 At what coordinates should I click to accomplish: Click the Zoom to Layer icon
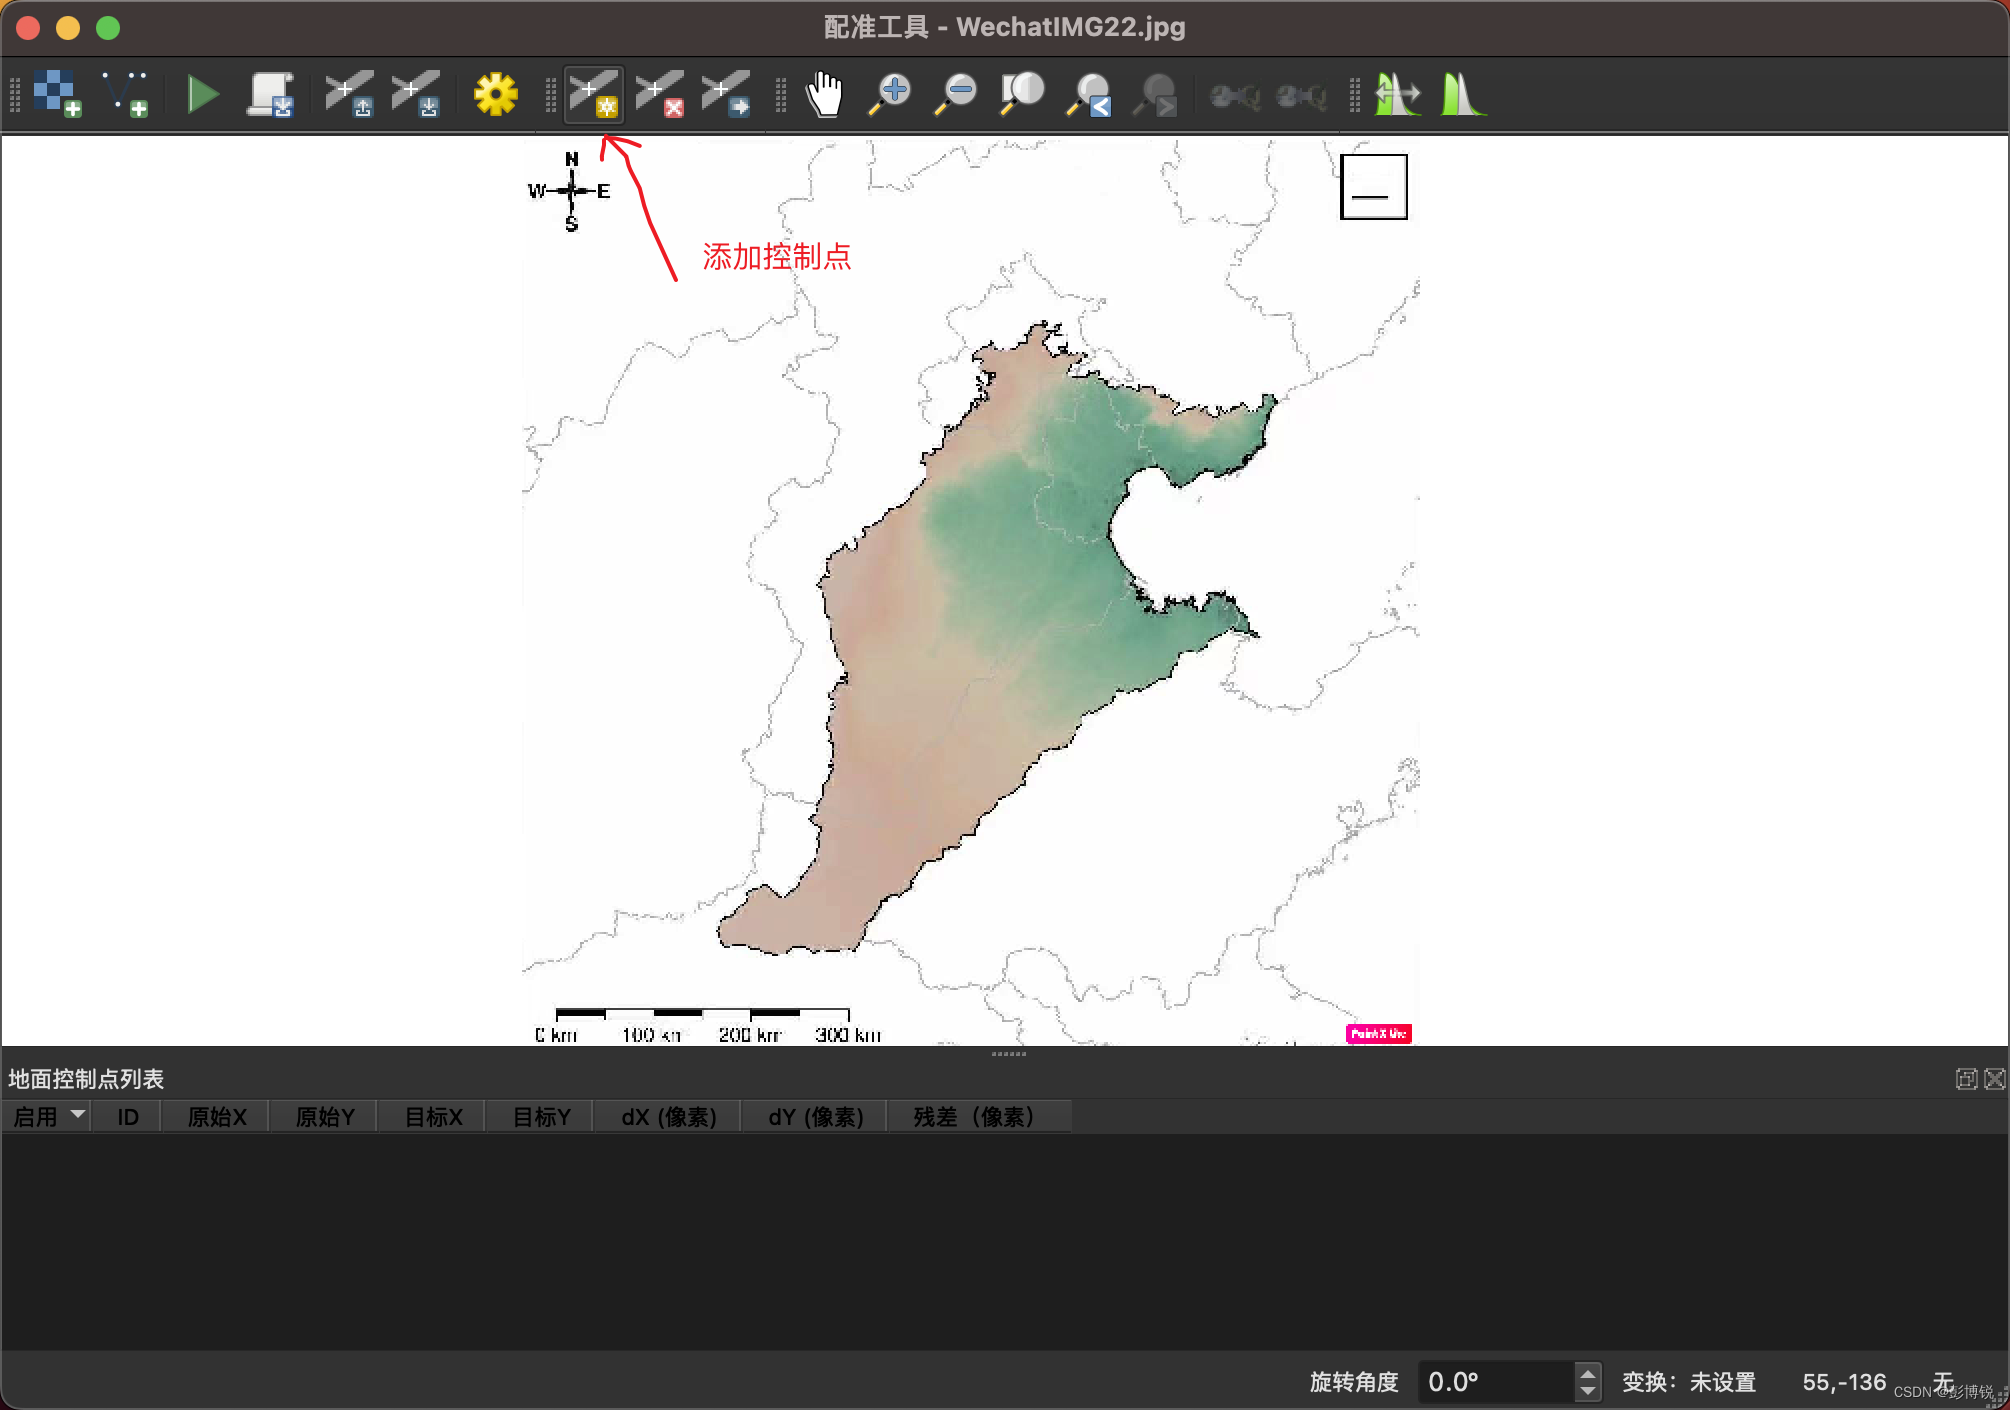(x=1022, y=94)
